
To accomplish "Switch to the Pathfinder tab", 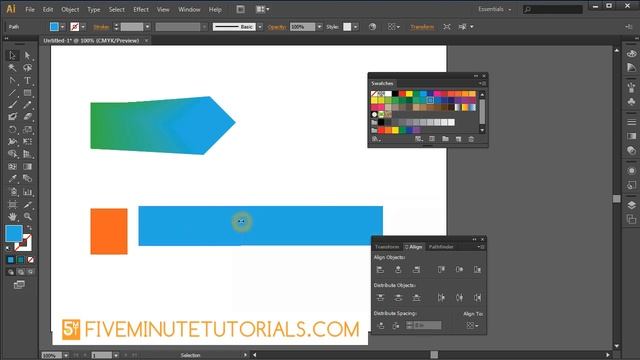I will tap(441, 247).
